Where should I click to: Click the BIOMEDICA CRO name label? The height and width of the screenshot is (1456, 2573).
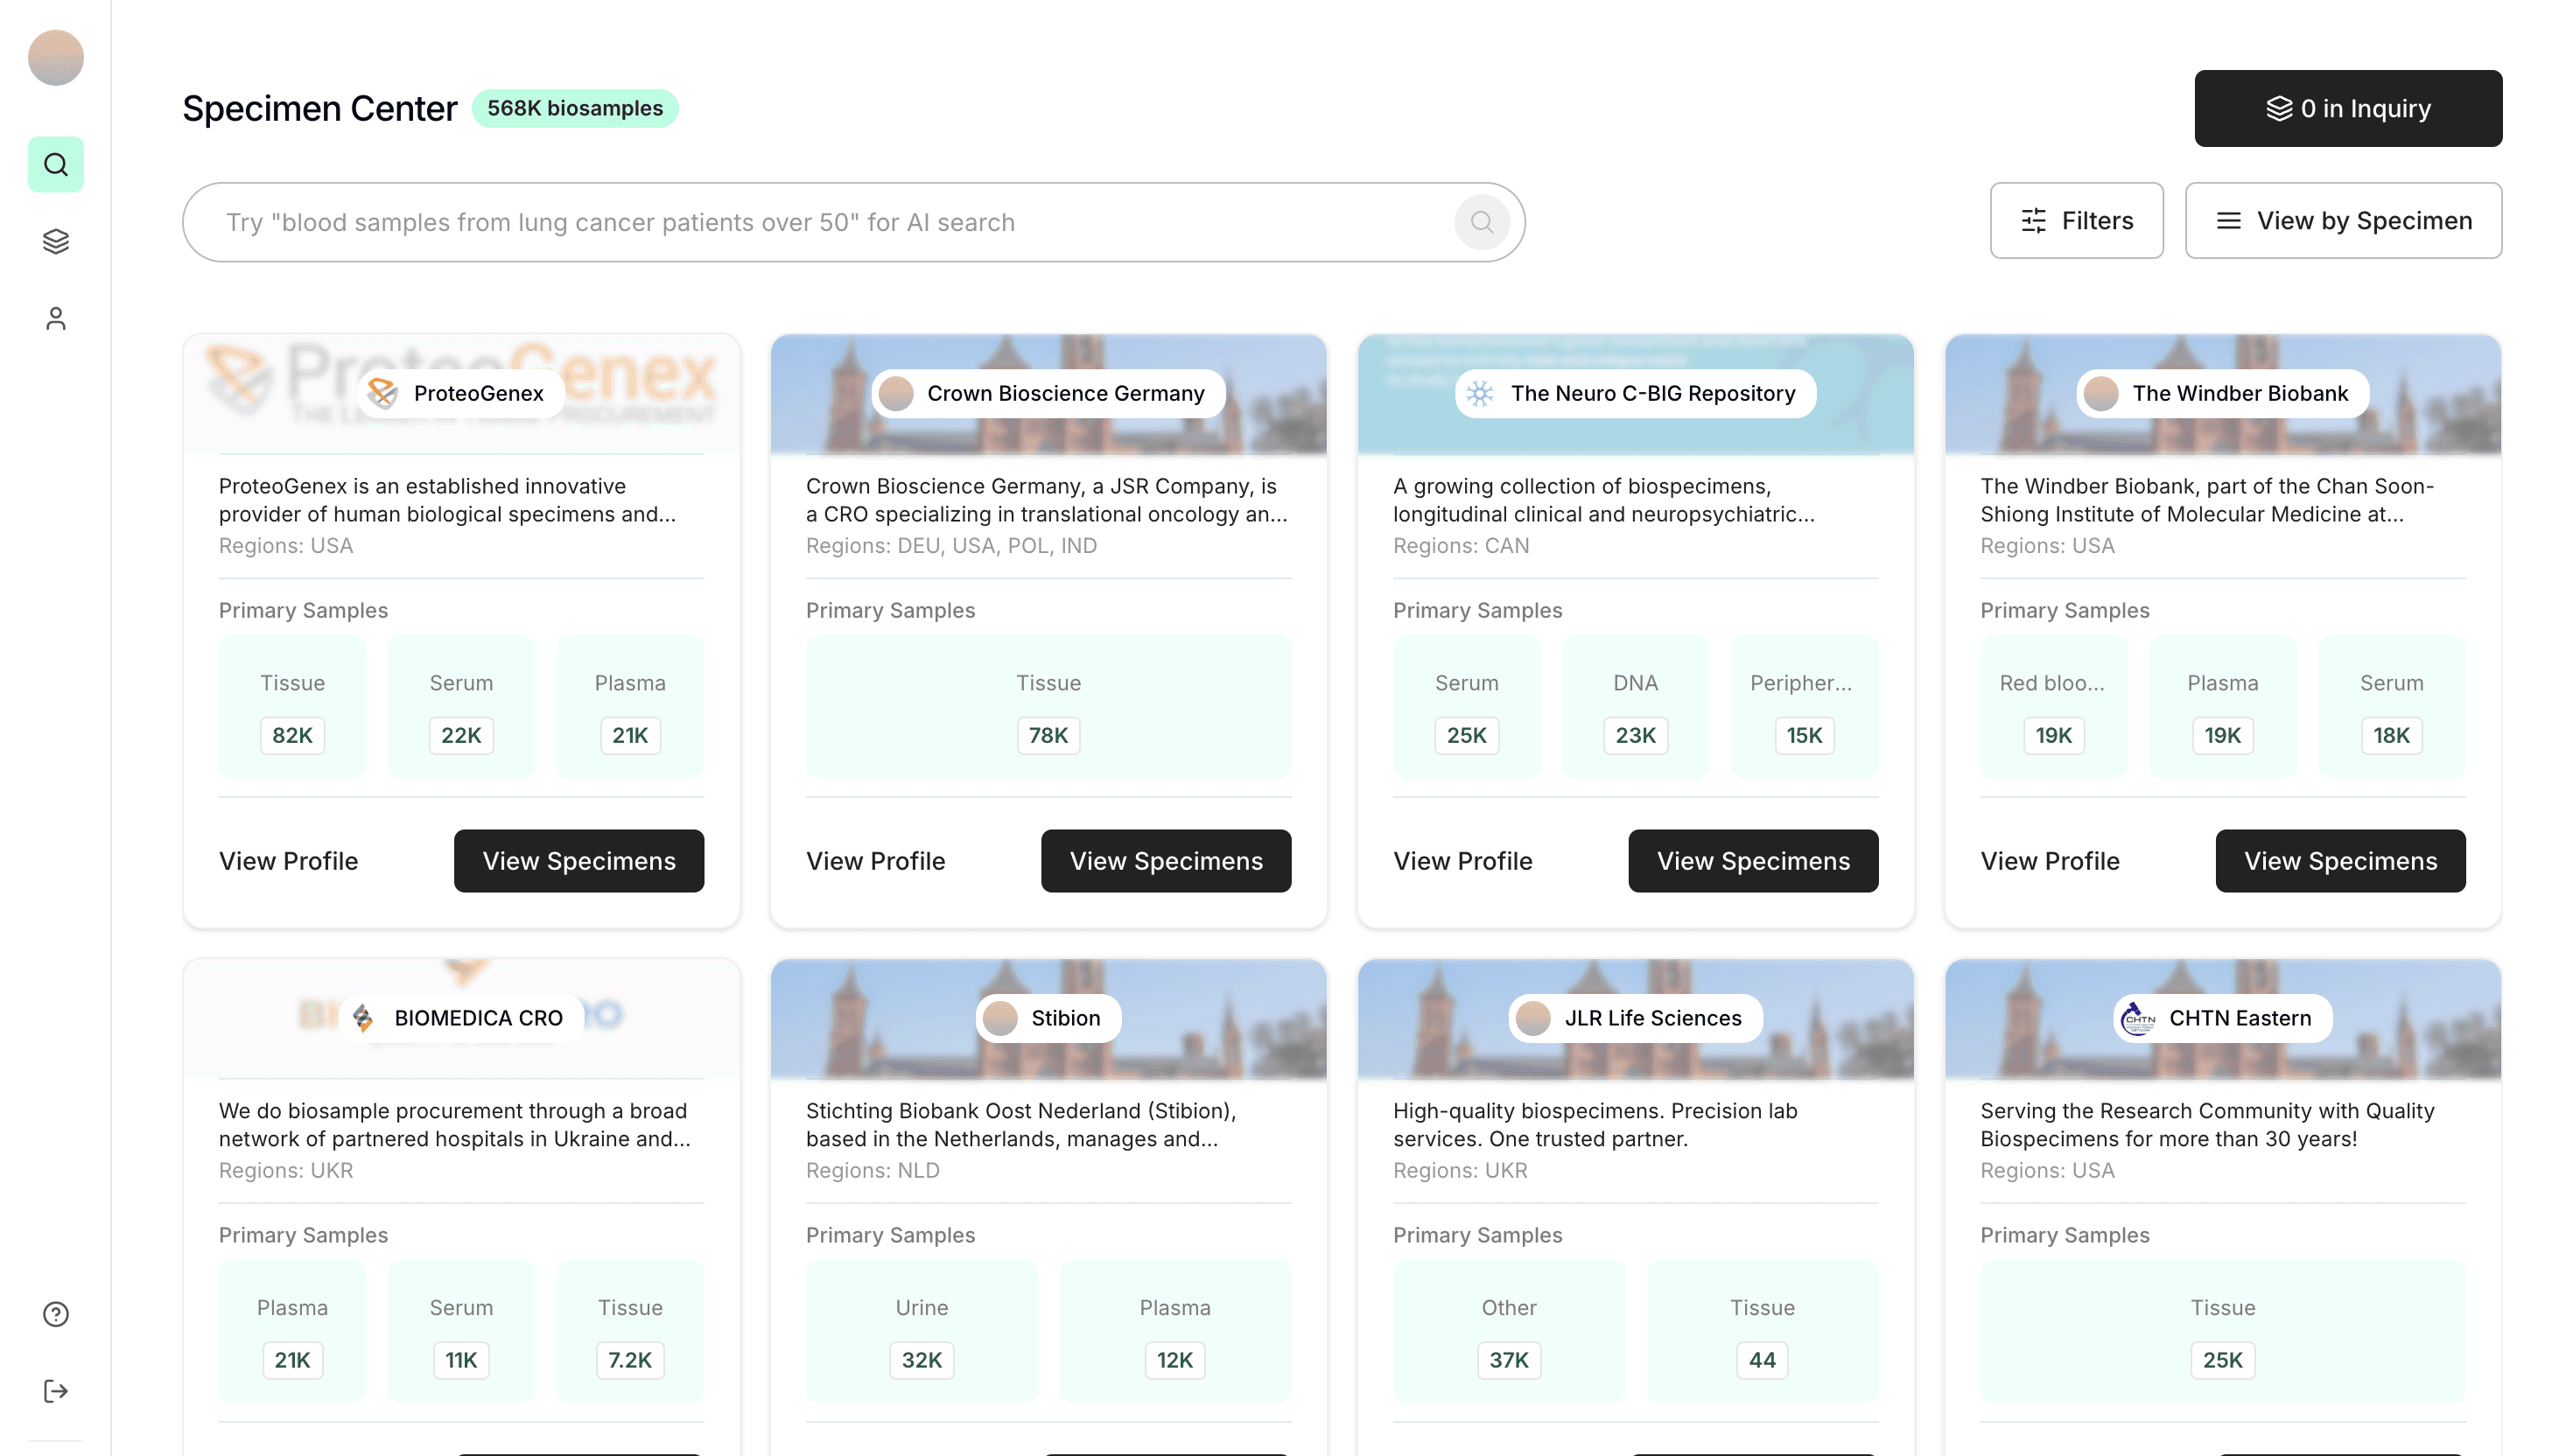click(478, 1018)
